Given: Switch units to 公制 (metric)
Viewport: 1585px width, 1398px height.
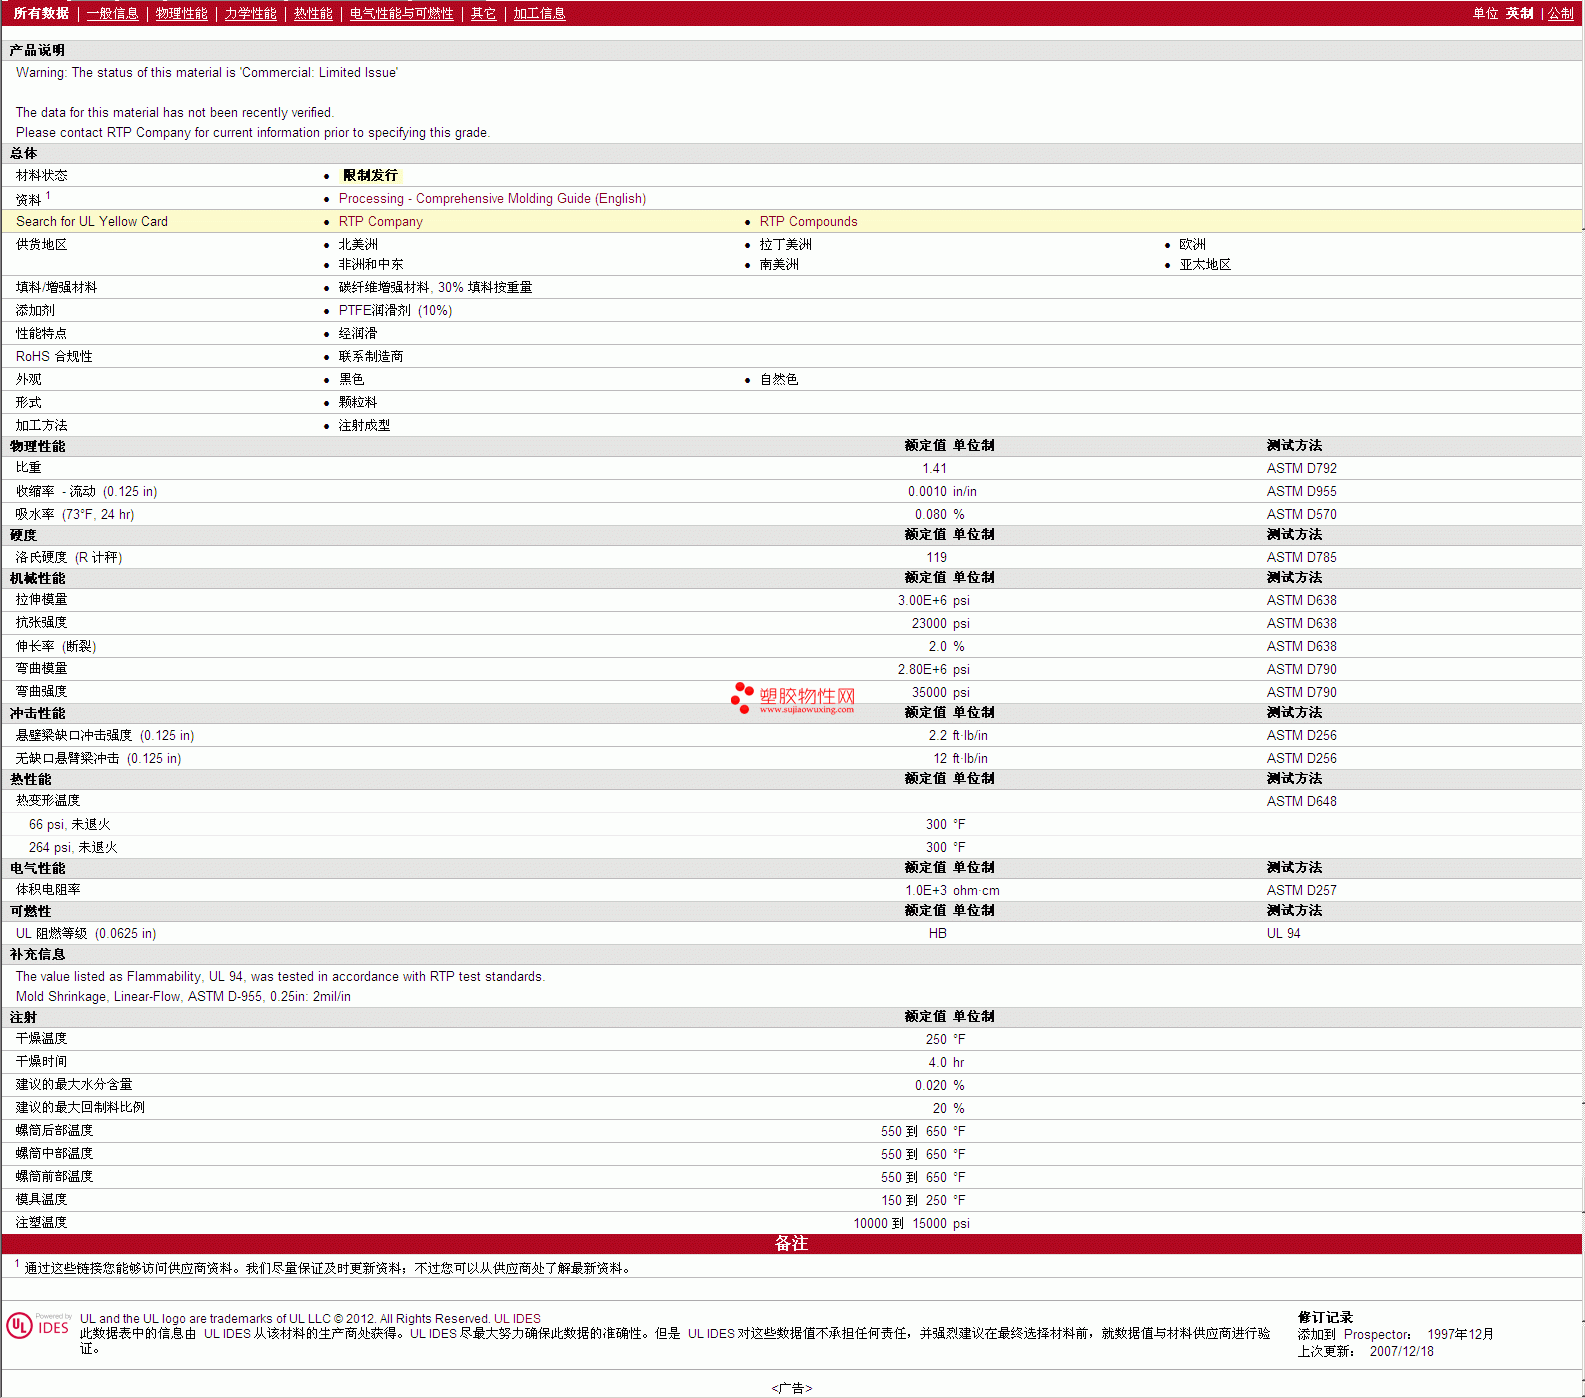Looking at the screenshot, I should (1560, 14).
